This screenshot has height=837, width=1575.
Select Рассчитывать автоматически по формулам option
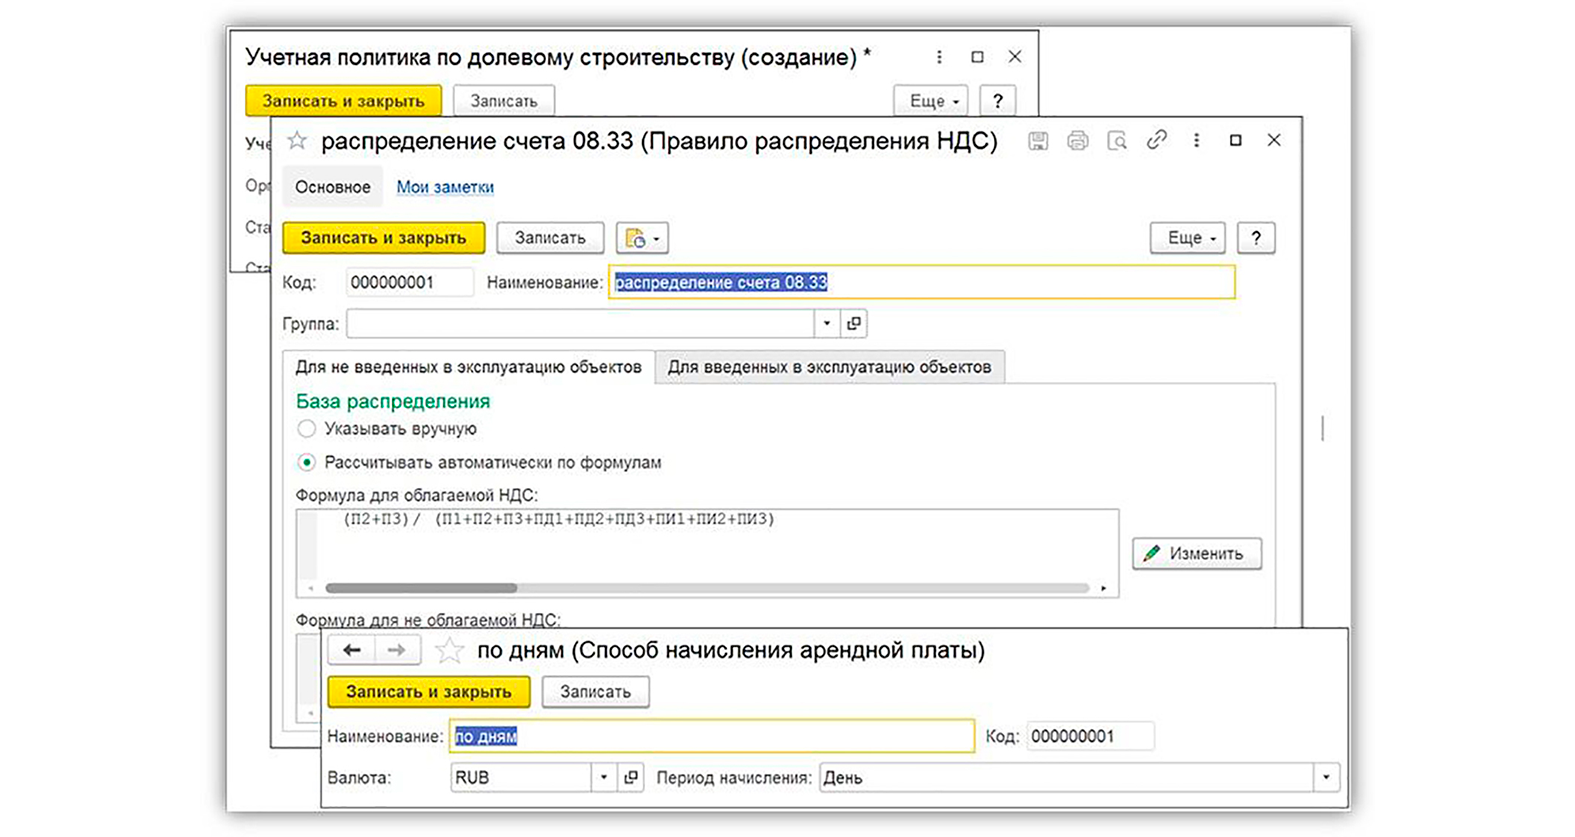[x=306, y=463]
